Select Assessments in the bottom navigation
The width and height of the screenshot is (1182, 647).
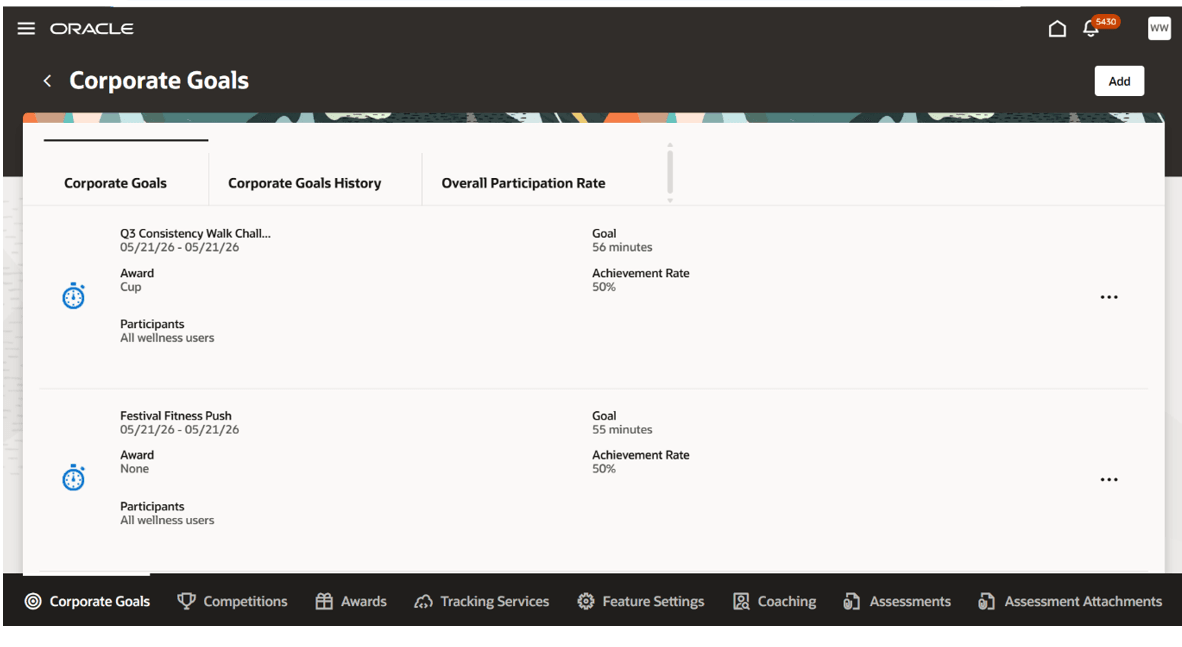[x=897, y=601]
